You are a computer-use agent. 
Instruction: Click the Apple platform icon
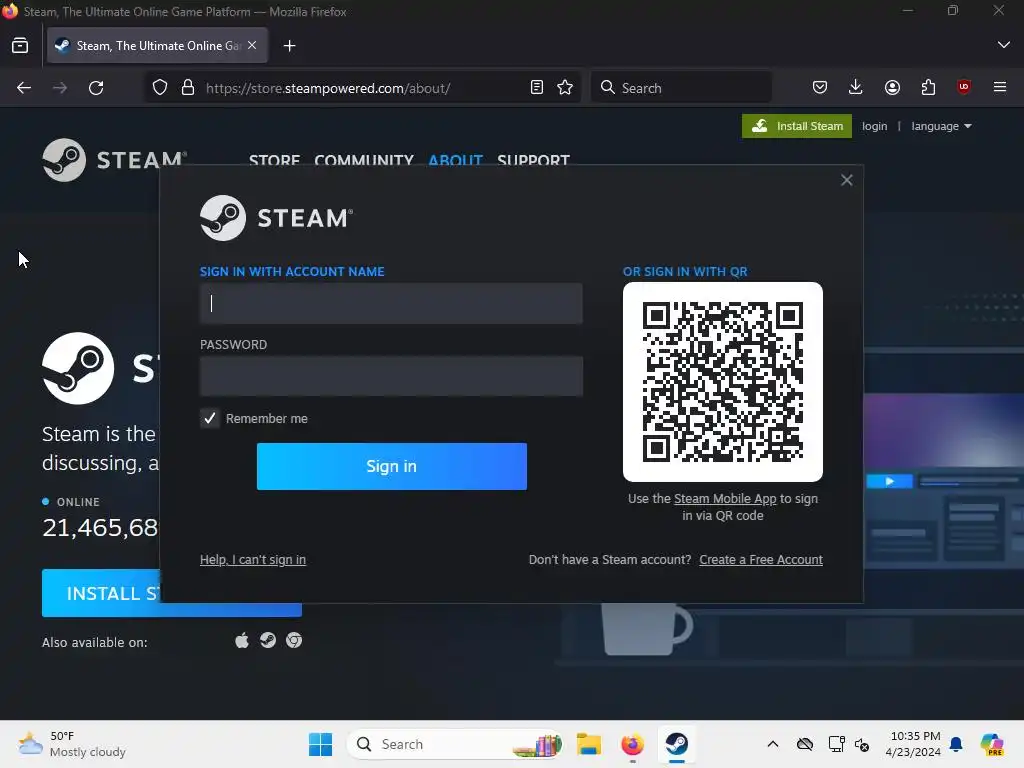coord(242,641)
